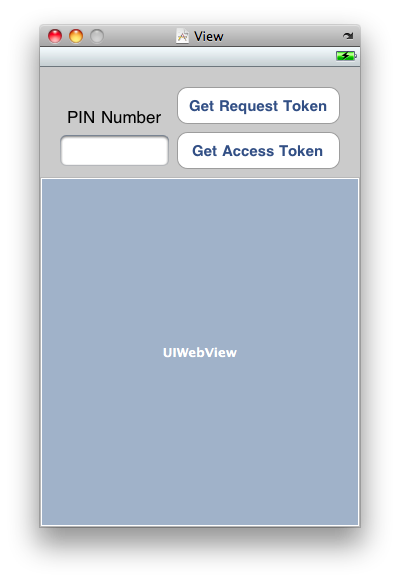The height and width of the screenshot is (582, 400).
Task: Select the simulated status bar strip
Action: pyautogui.click(x=200, y=57)
